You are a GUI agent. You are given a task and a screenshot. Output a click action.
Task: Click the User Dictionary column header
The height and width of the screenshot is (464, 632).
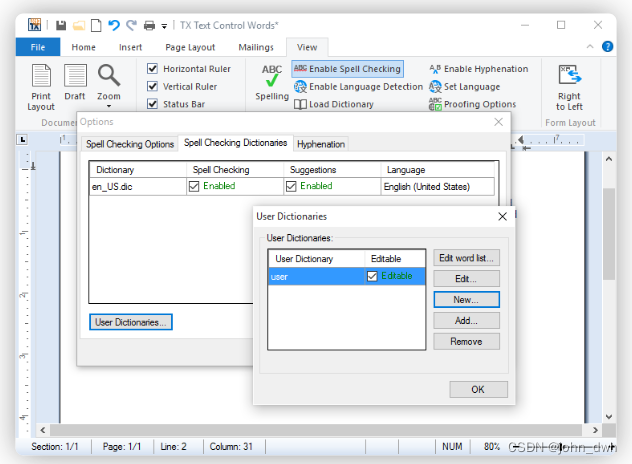pyautogui.click(x=316, y=258)
